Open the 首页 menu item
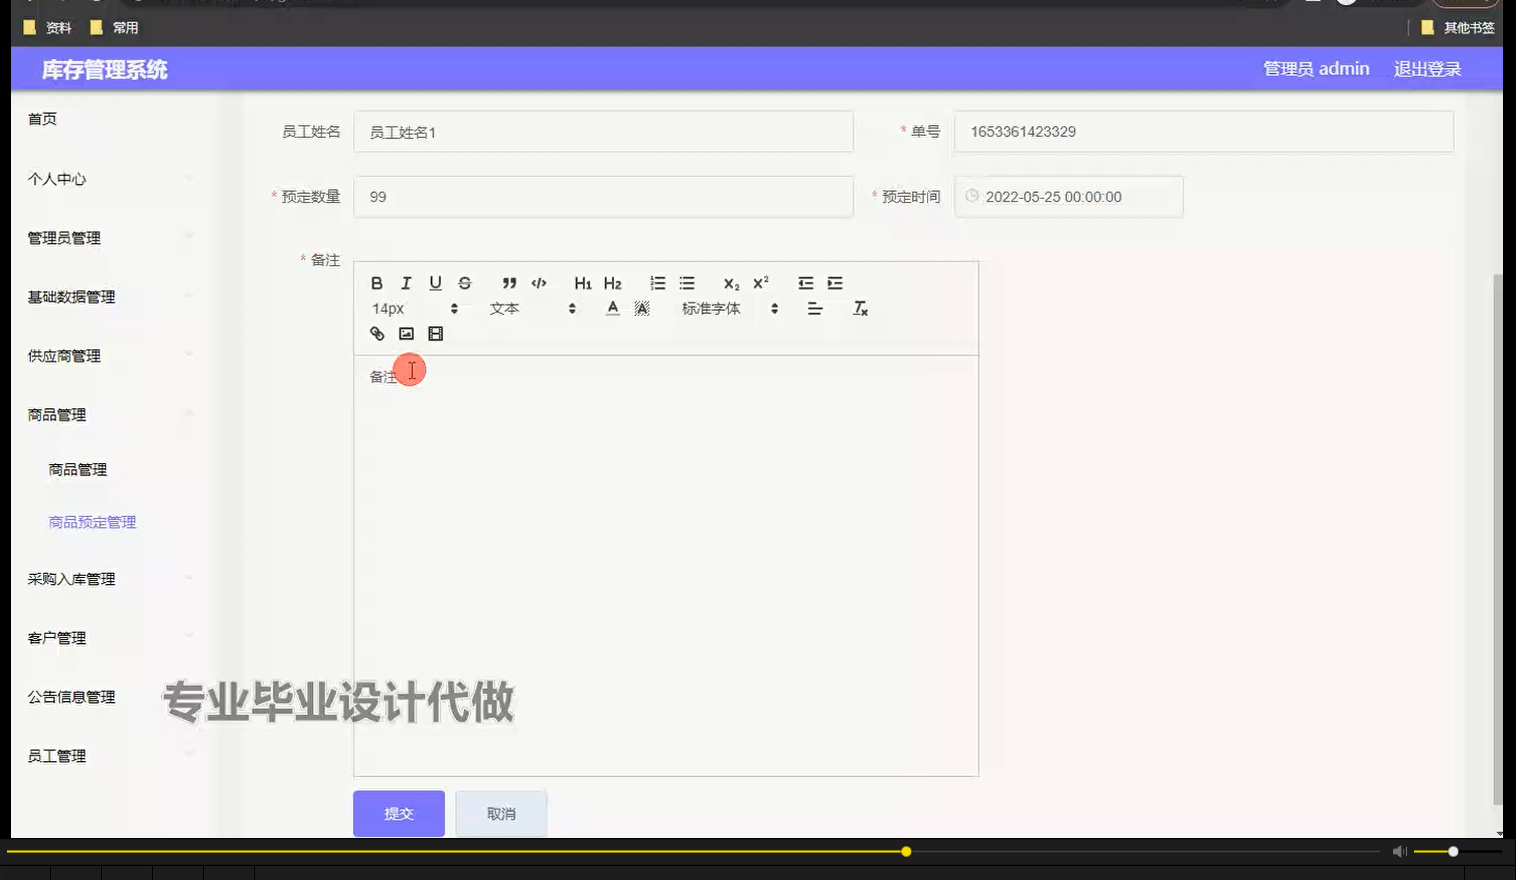 [x=43, y=118]
